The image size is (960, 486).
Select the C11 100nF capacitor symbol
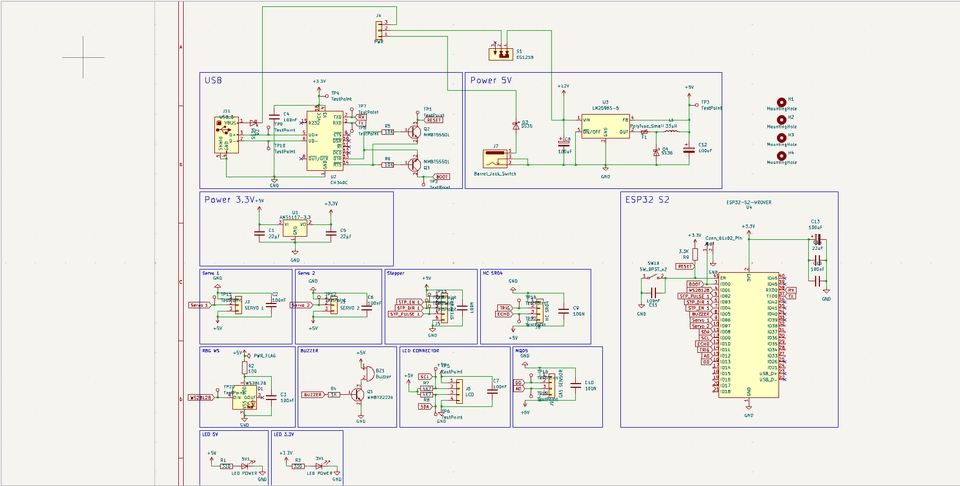(x=653, y=293)
